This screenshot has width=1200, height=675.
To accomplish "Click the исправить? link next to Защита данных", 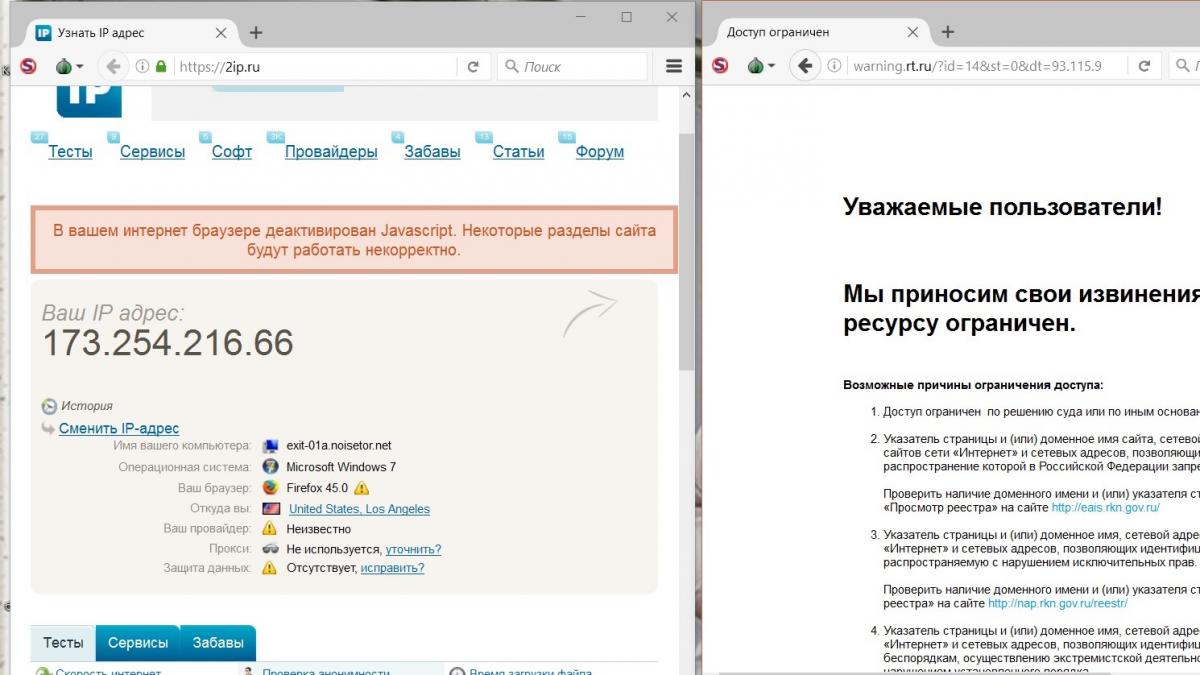I will 392,568.
